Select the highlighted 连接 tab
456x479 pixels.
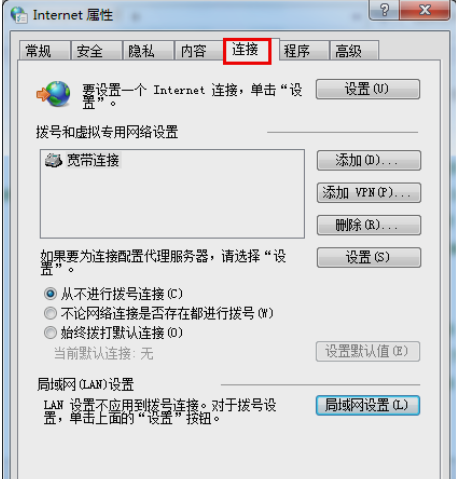click(247, 51)
